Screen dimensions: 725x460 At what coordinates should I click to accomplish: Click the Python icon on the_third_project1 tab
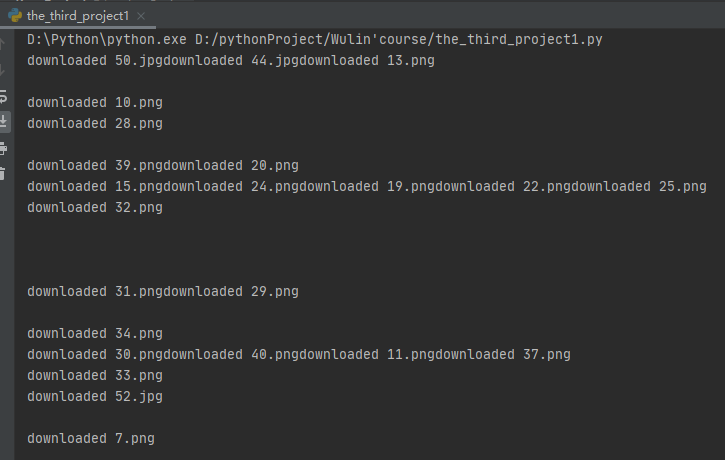click(x=15, y=16)
